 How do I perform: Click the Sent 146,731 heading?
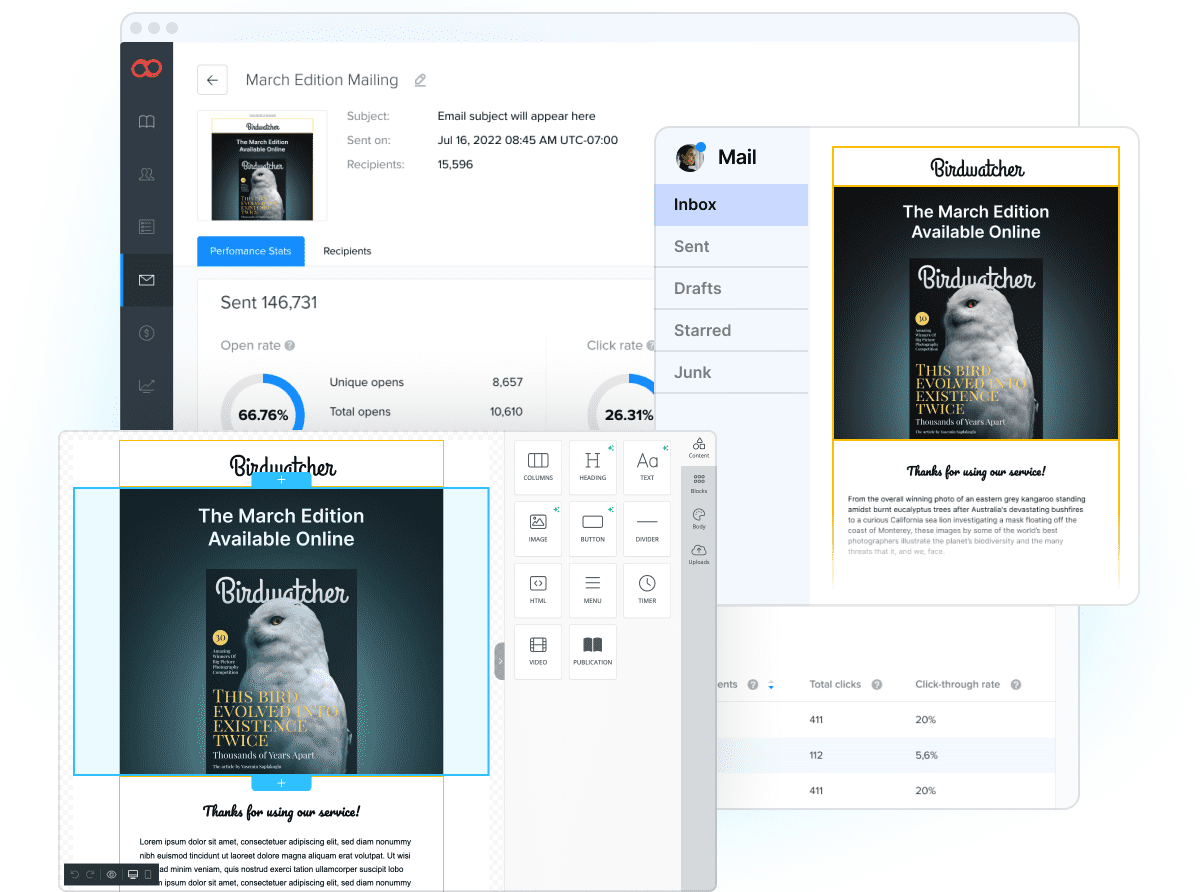pyautogui.click(x=269, y=302)
